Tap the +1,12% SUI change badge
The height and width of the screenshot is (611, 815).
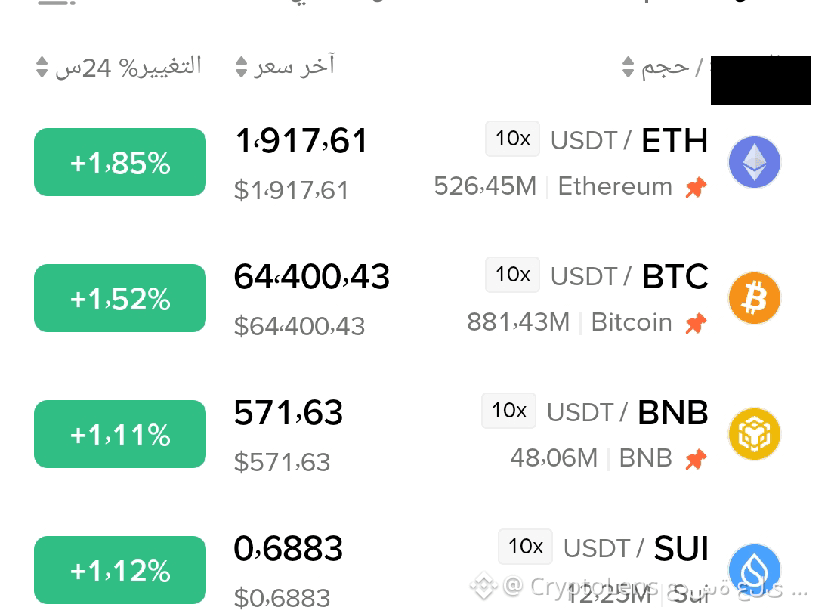pos(120,570)
